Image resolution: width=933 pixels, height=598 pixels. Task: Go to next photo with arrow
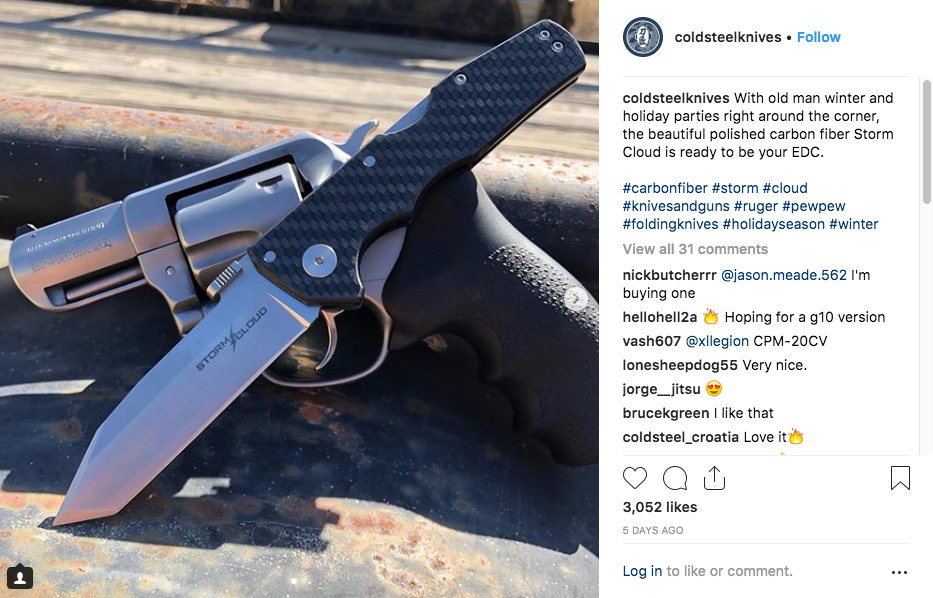point(575,298)
